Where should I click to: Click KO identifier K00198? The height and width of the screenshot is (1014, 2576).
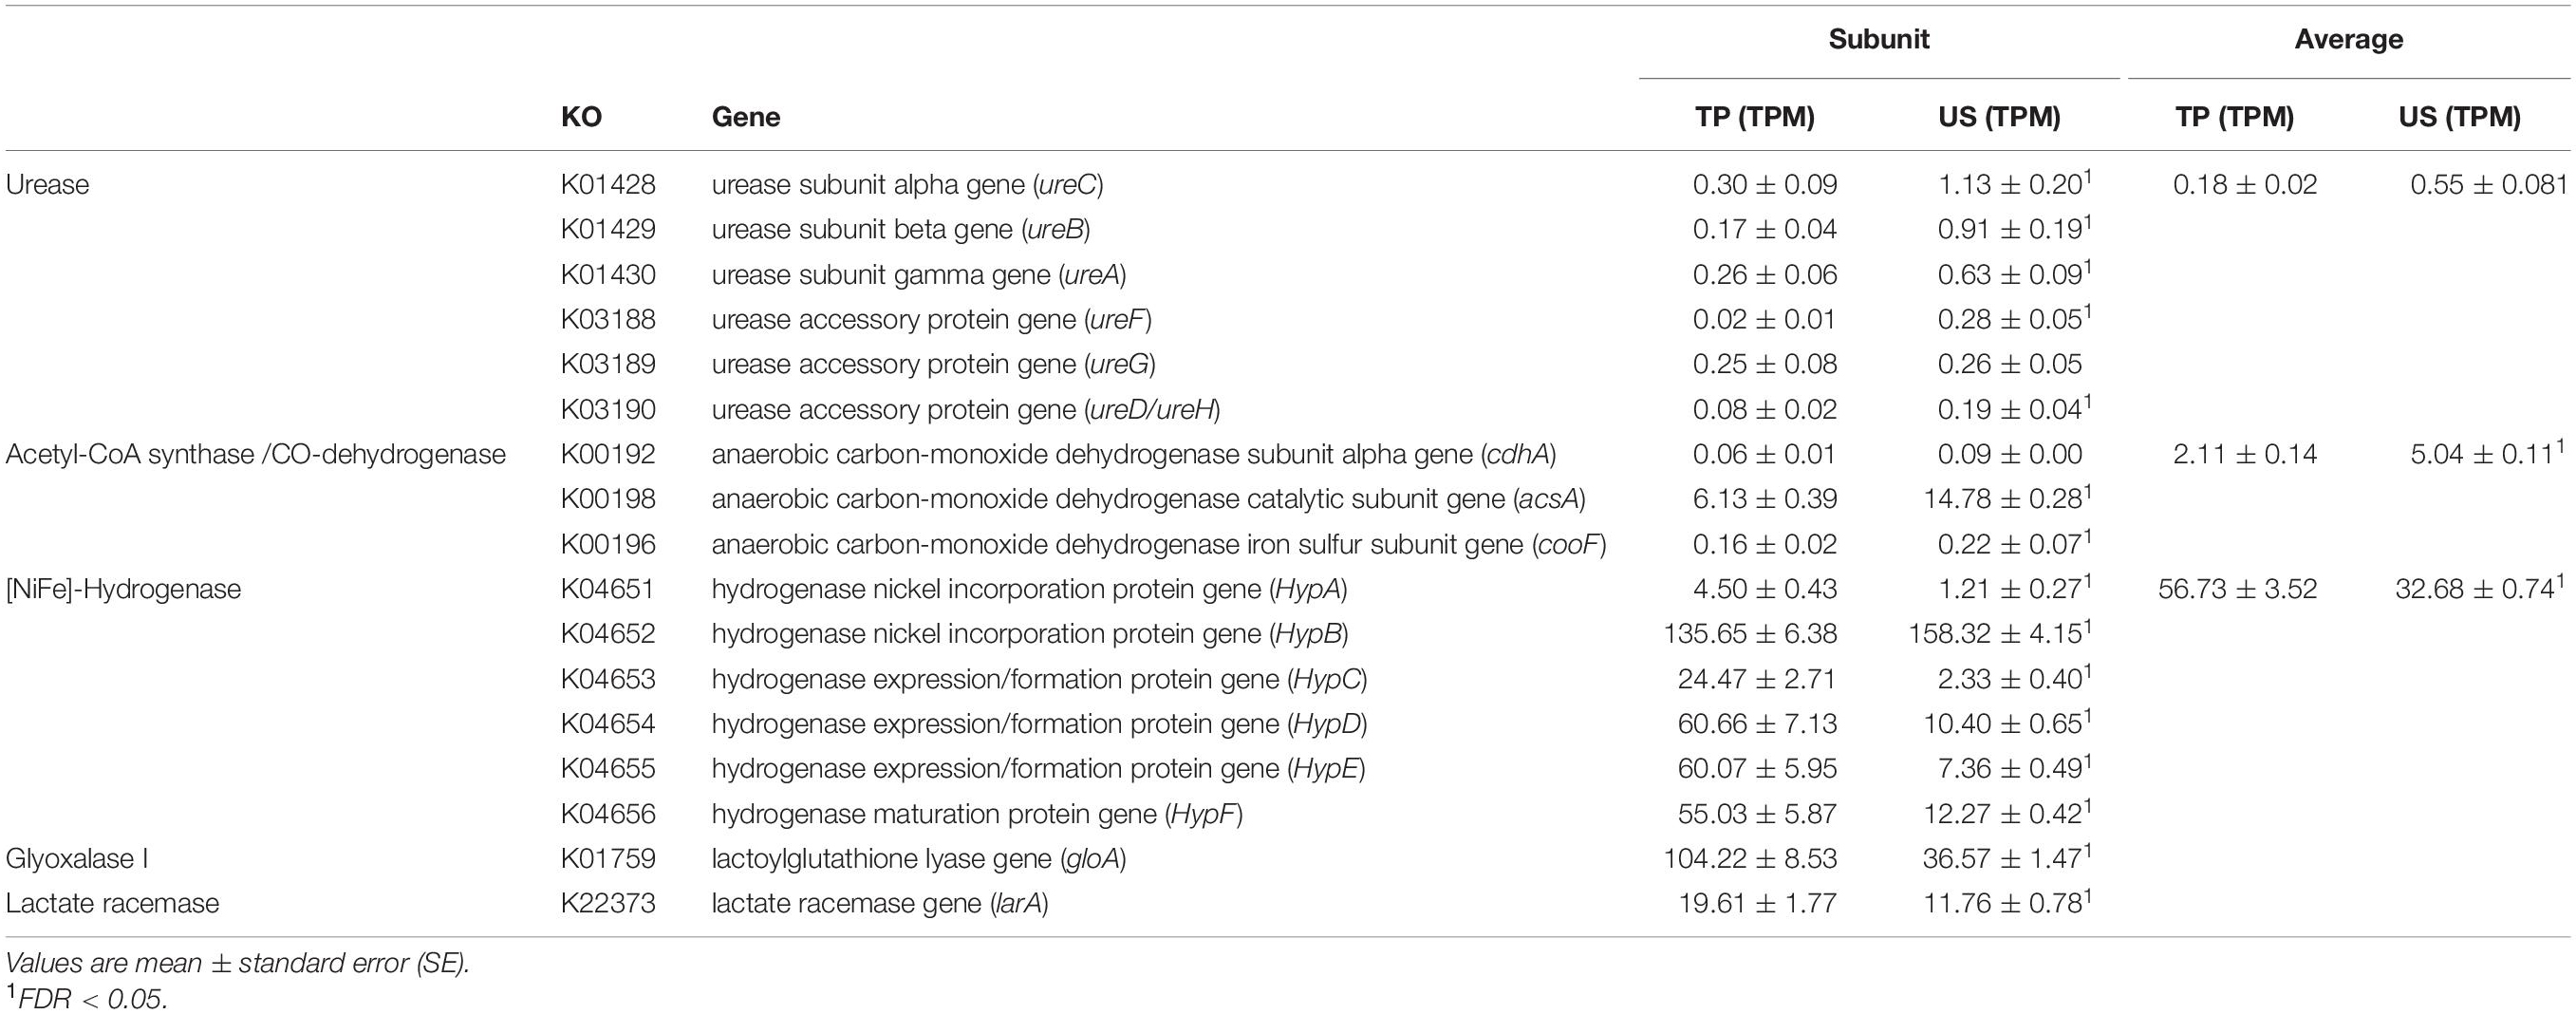pyautogui.click(x=608, y=499)
